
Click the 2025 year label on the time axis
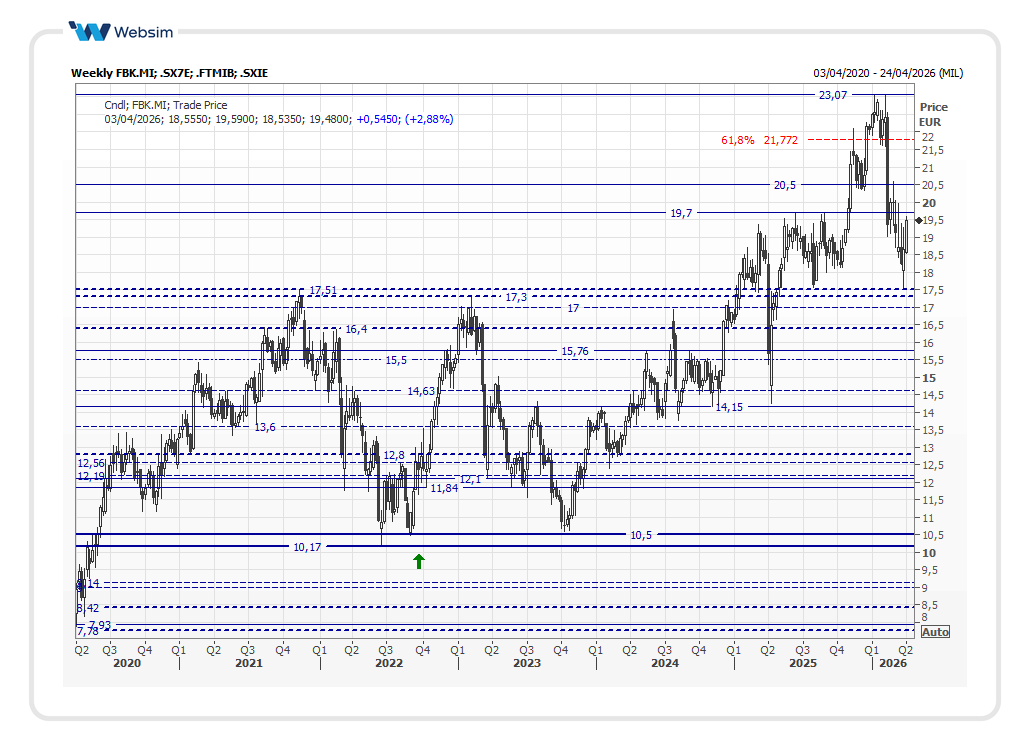[803, 663]
